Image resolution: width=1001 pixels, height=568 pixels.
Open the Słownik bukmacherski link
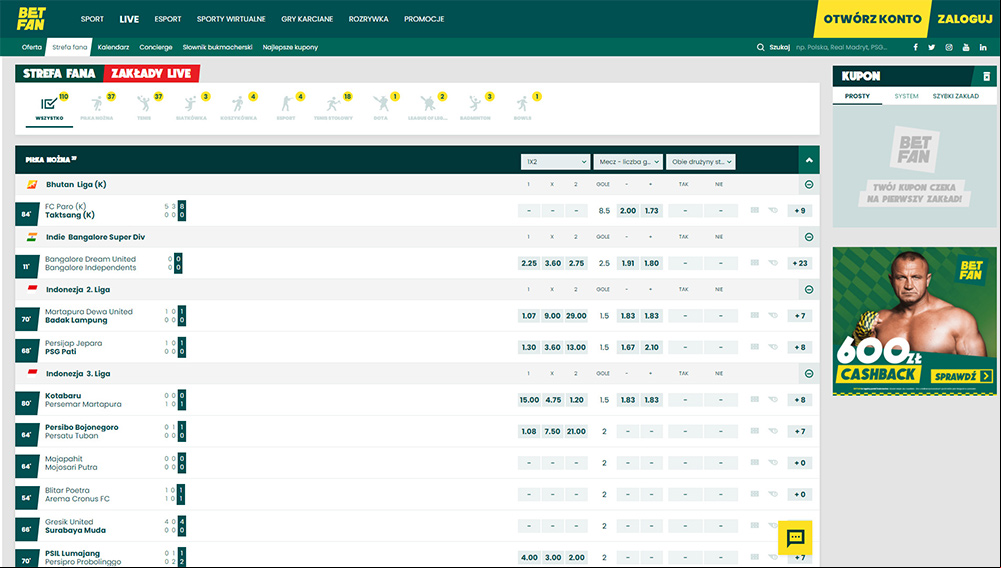coord(217,47)
